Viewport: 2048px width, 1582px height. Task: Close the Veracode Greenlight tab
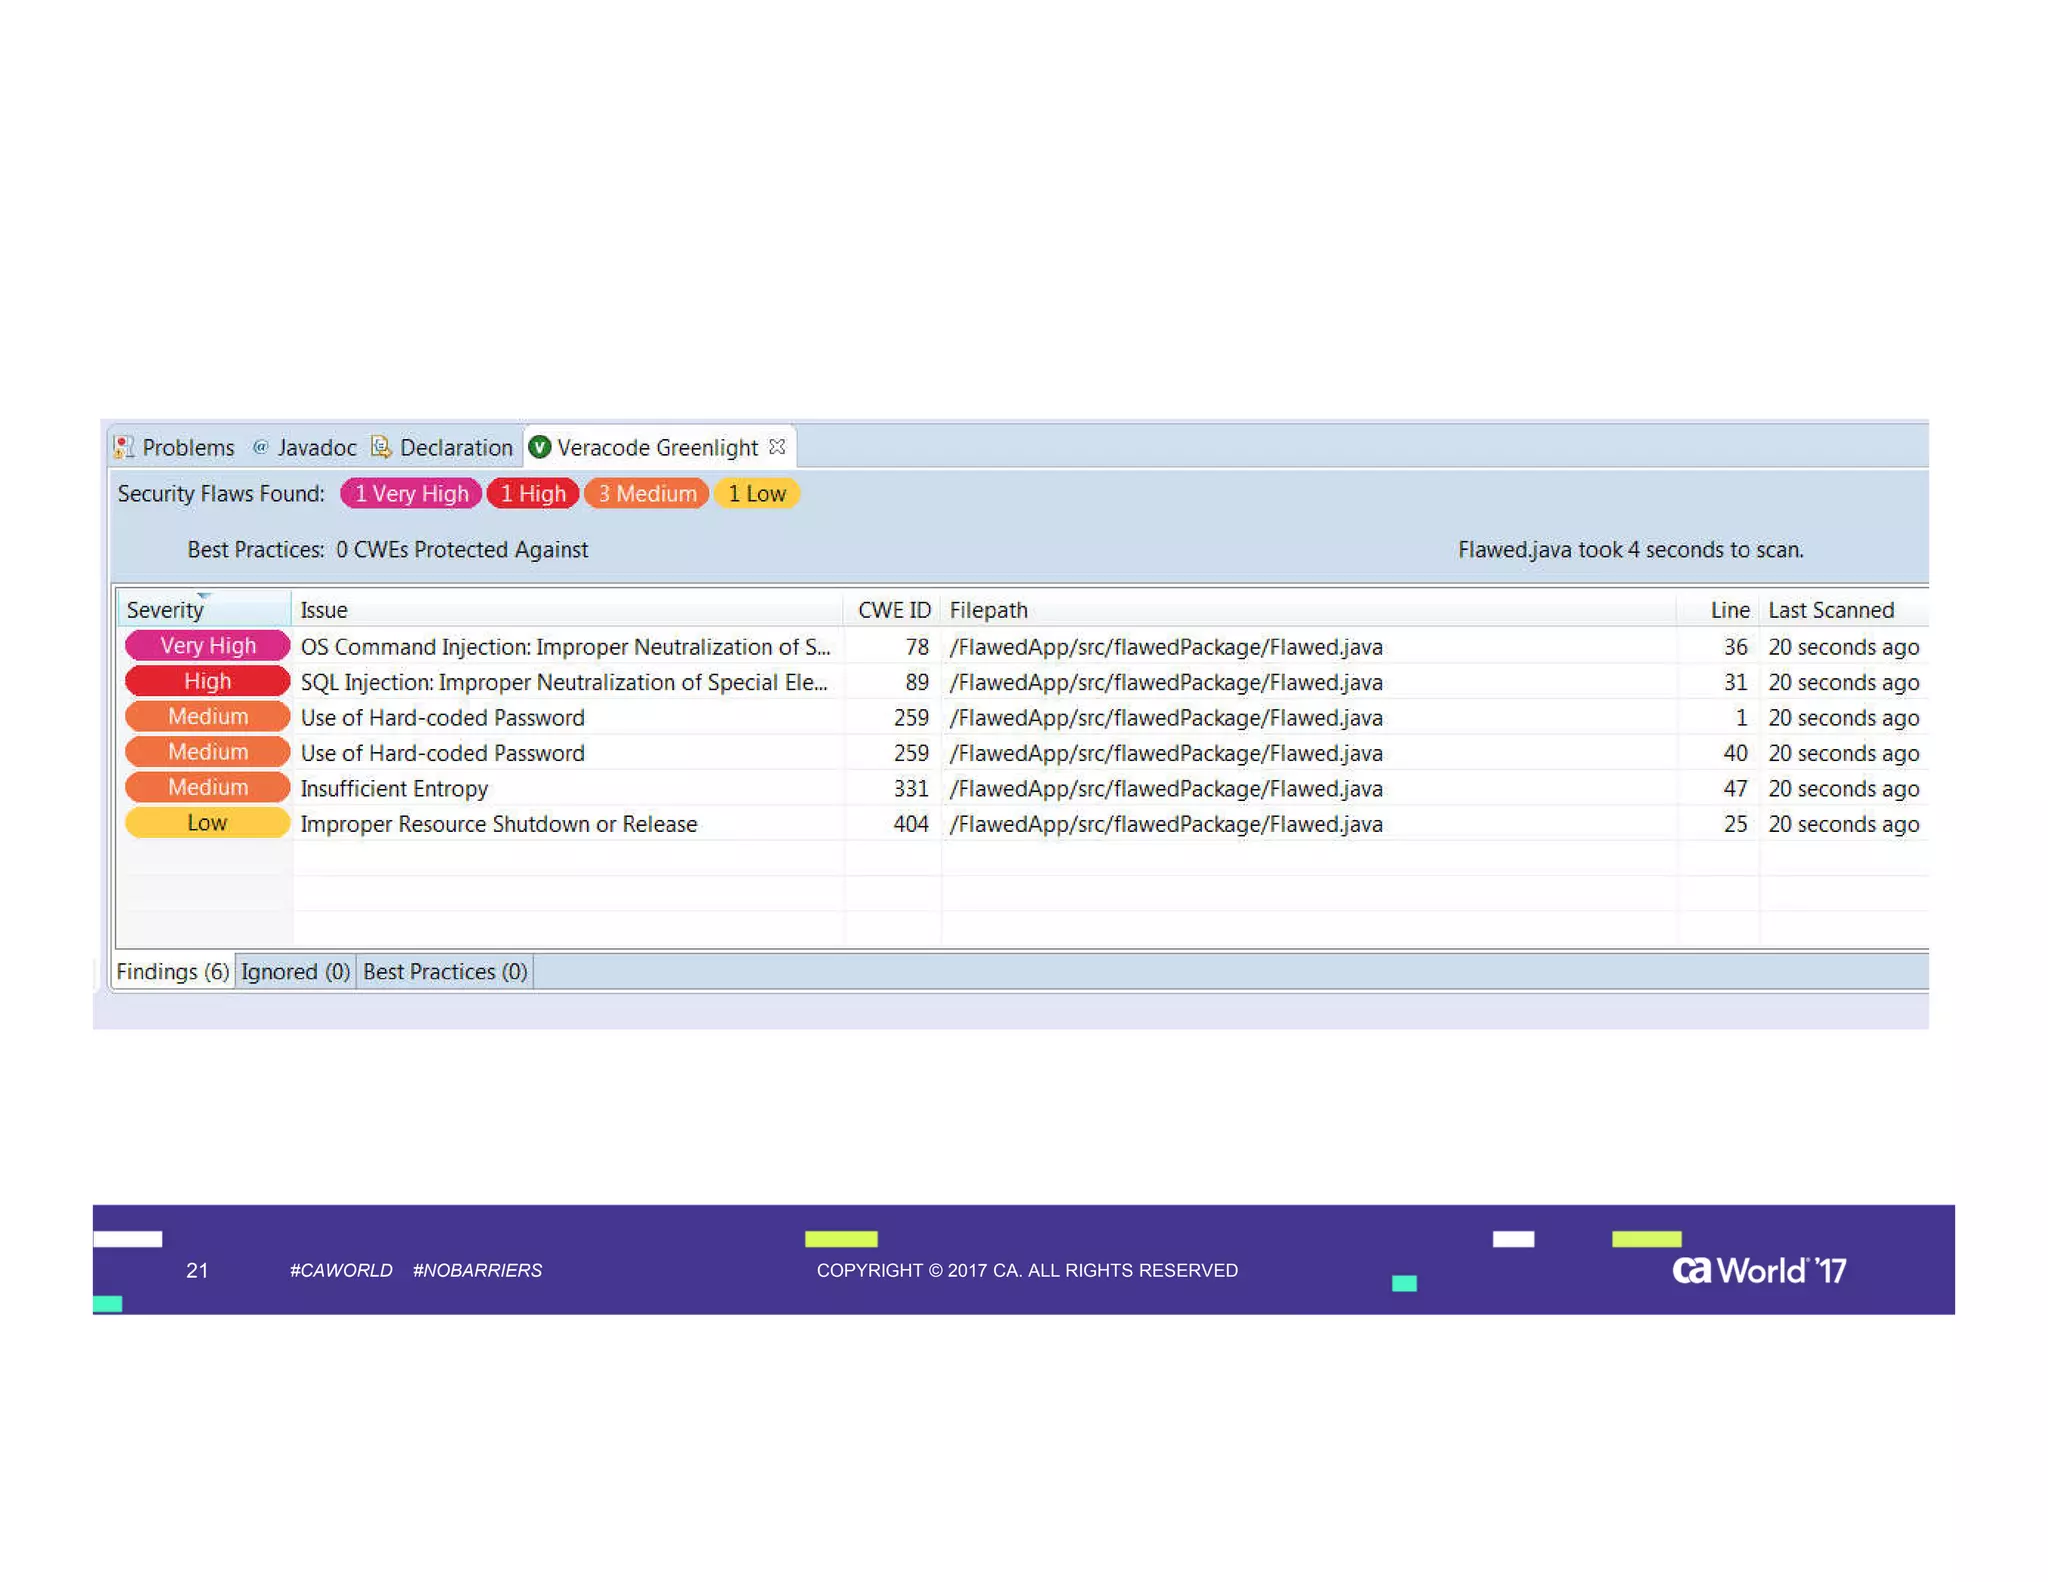pyautogui.click(x=777, y=446)
